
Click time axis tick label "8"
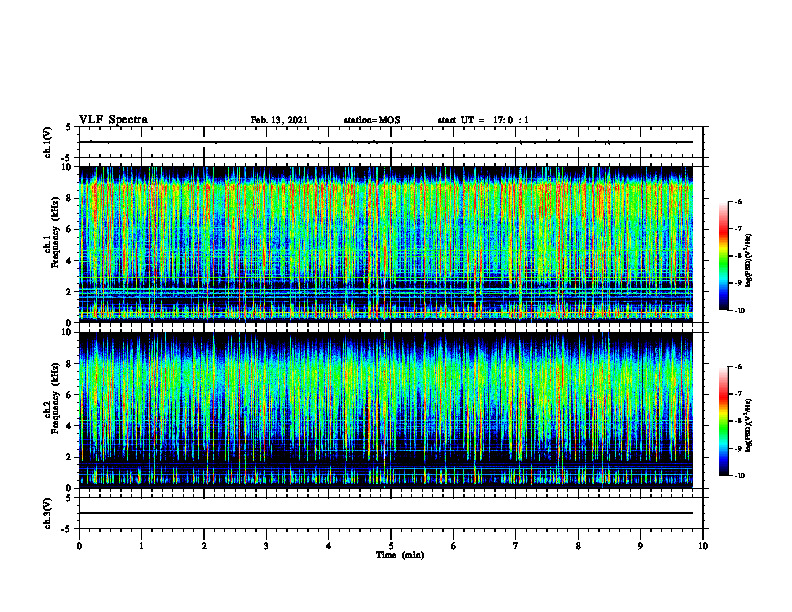(x=578, y=546)
